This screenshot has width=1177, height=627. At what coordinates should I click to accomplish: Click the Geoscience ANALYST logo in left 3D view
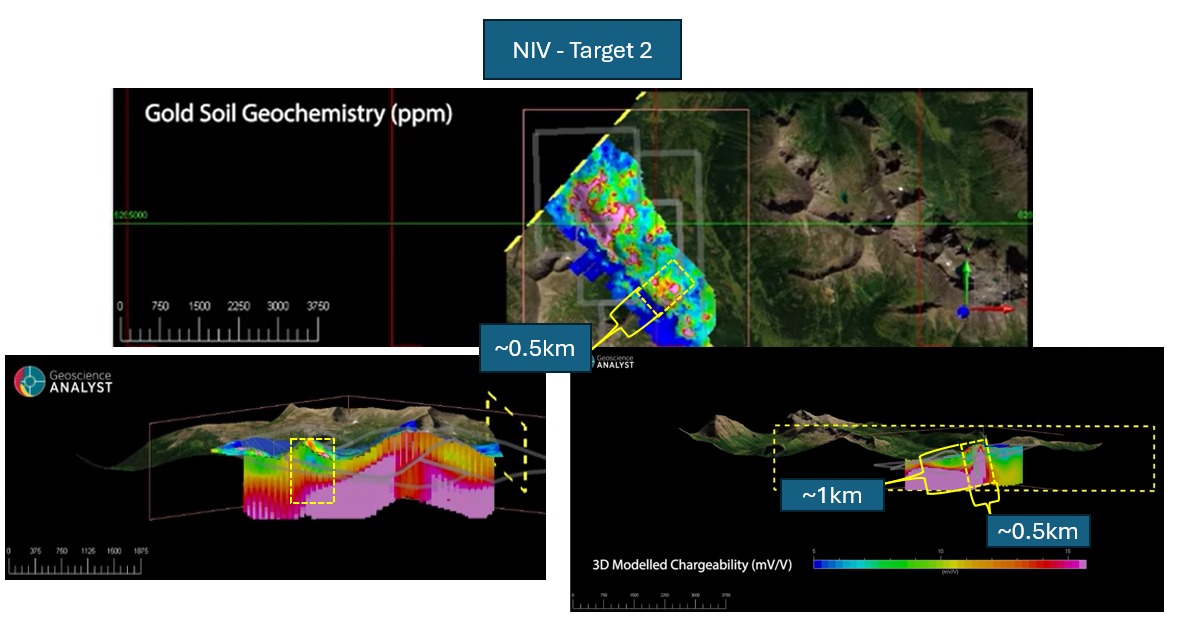click(64, 381)
